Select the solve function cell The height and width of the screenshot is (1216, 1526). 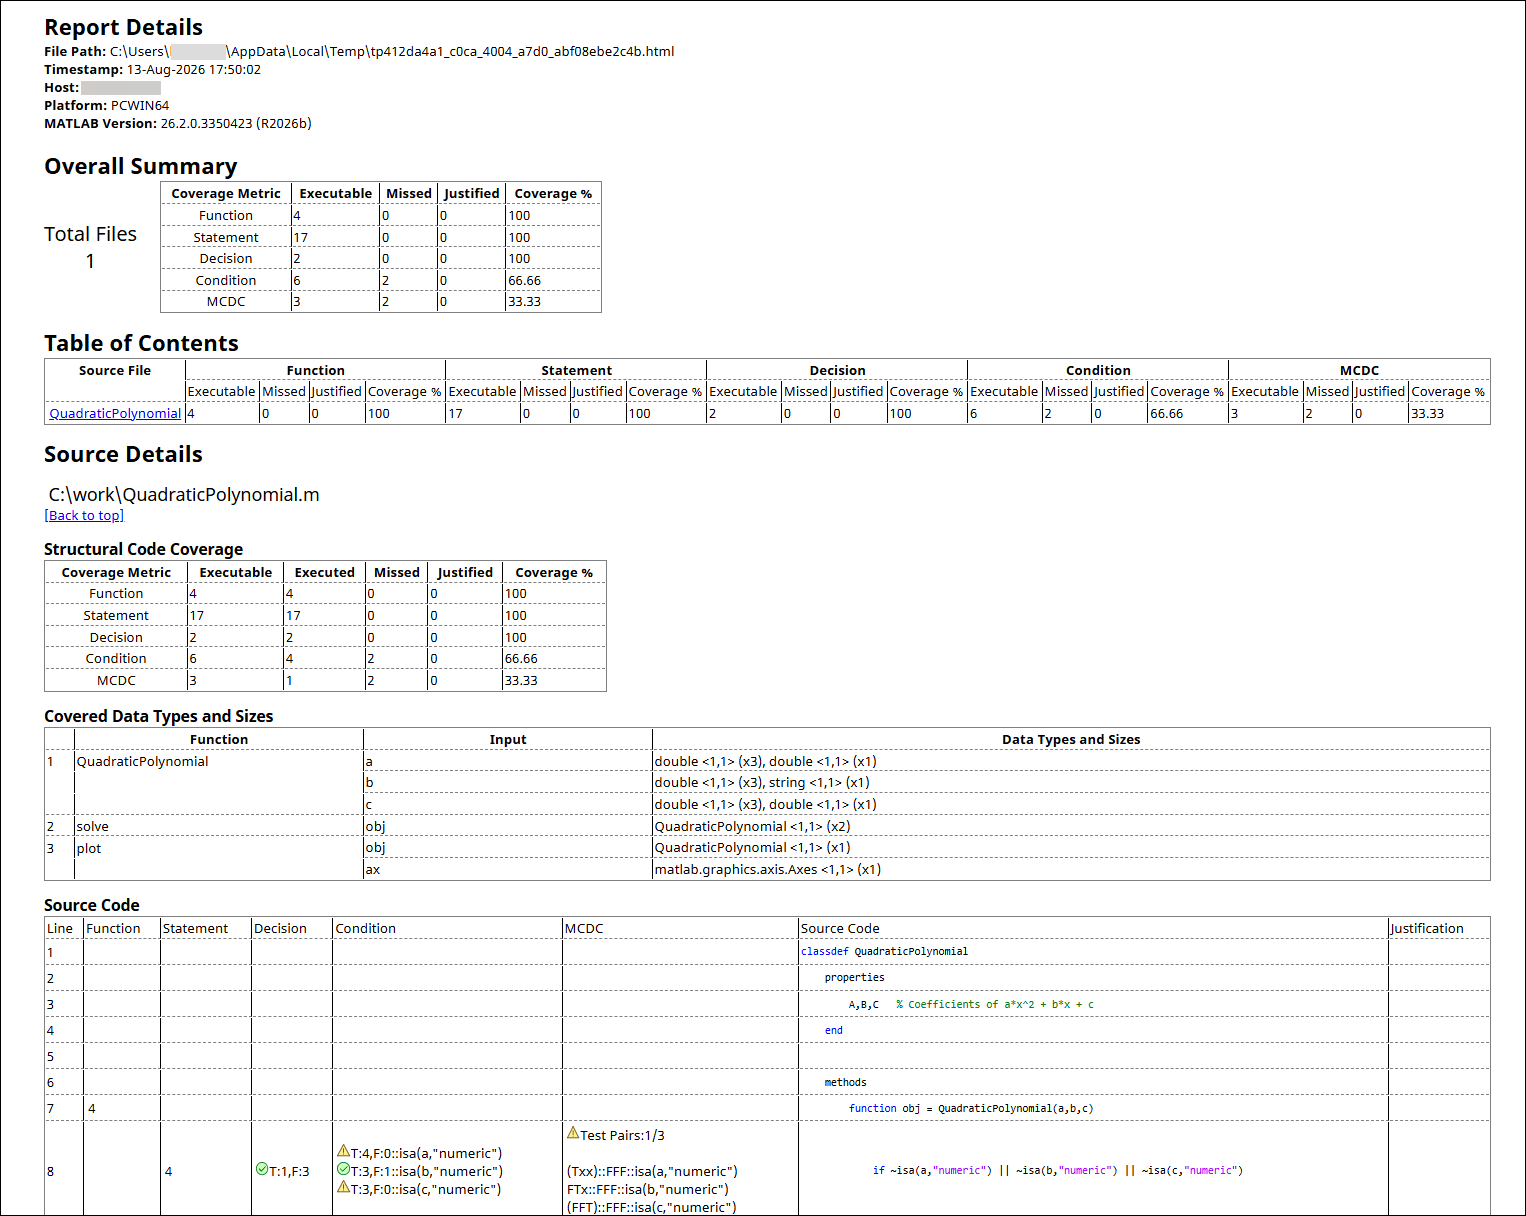click(92, 826)
